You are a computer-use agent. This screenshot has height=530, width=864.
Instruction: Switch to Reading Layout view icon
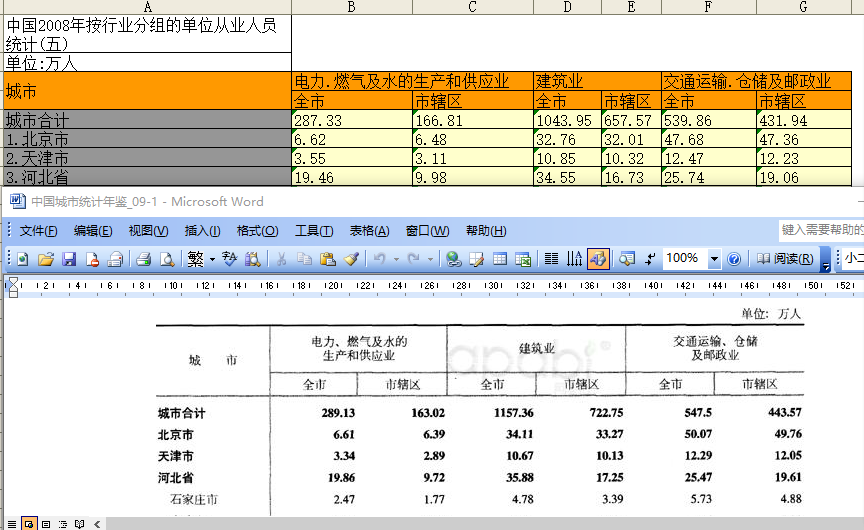(x=79, y=524)
